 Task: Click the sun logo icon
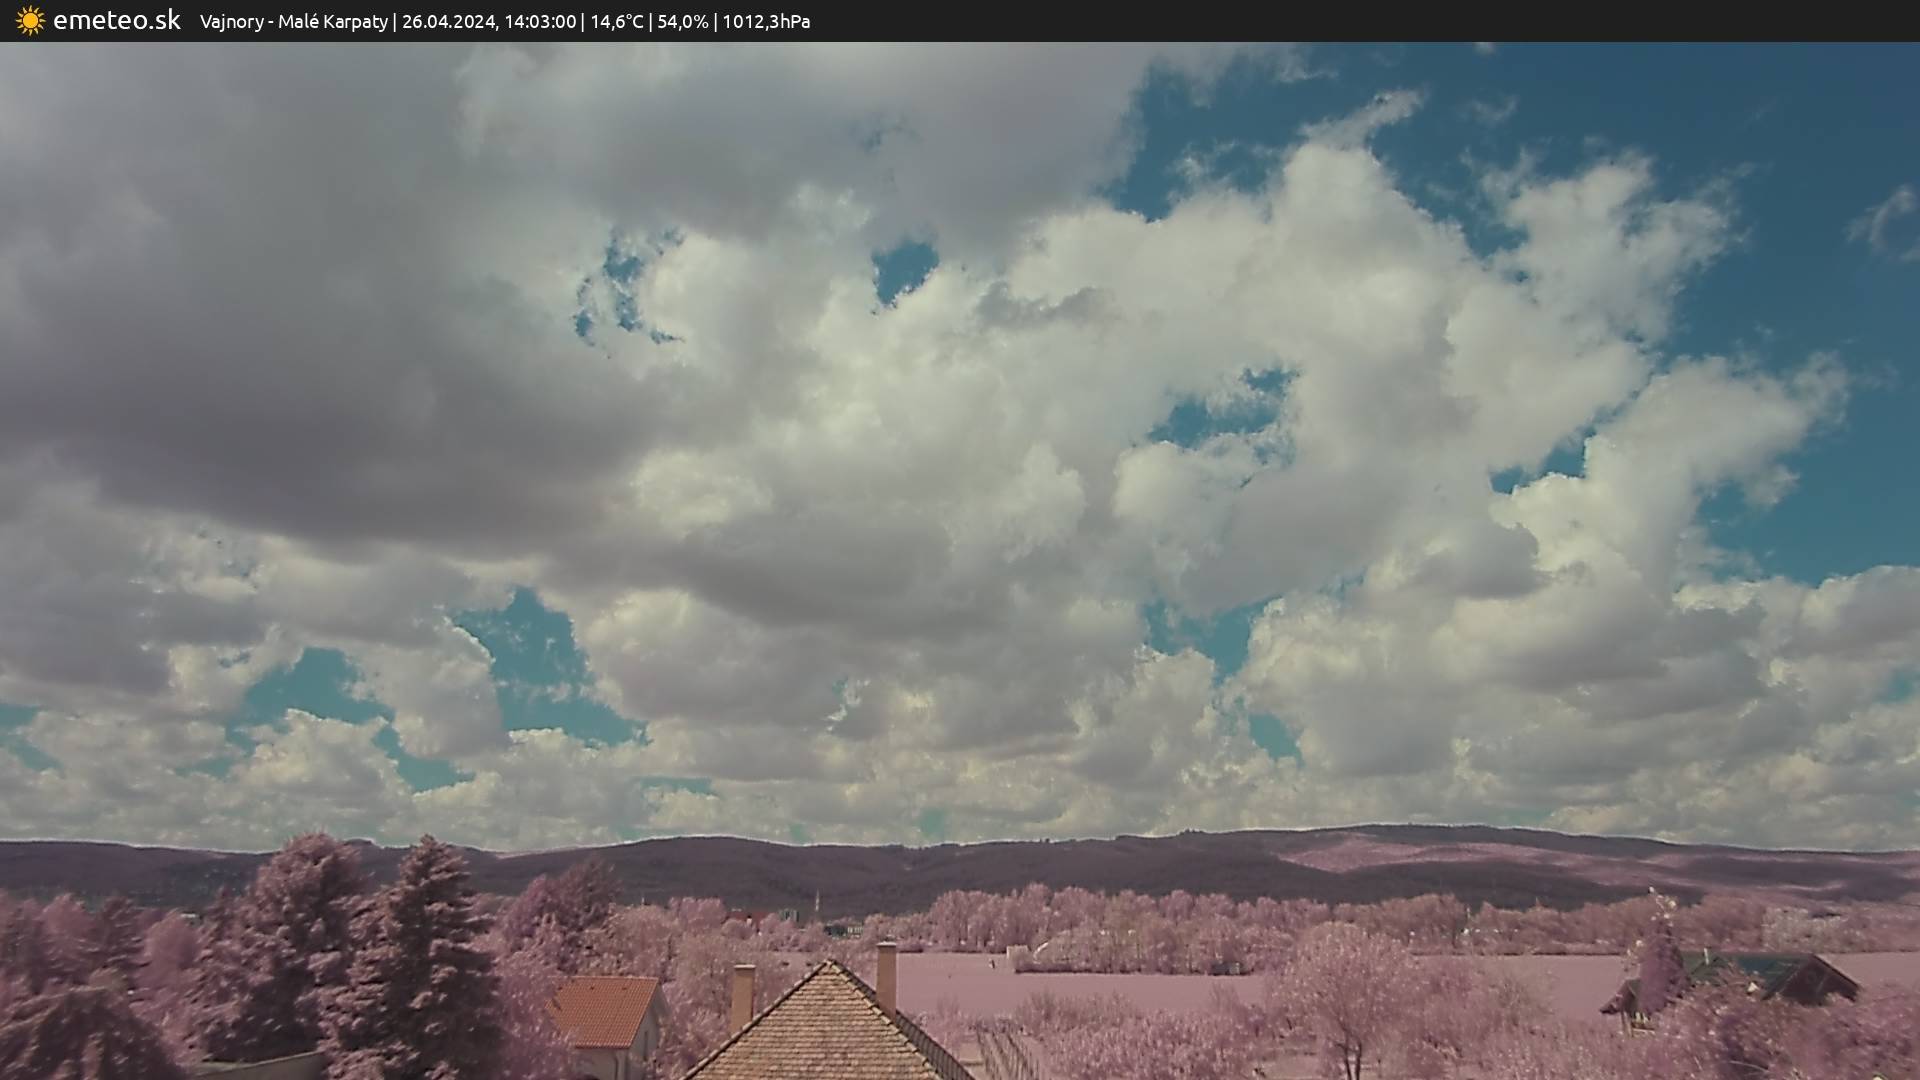point(30,21)
